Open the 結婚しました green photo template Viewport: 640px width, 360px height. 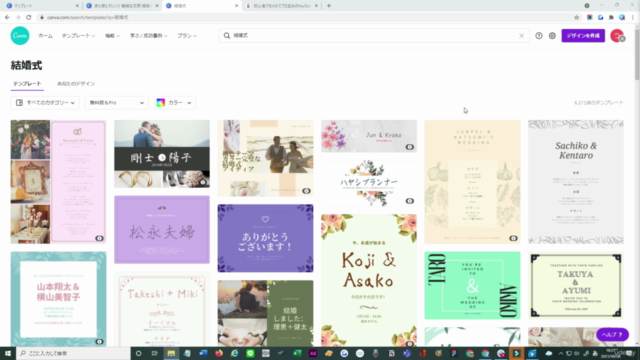coord(265,313)
